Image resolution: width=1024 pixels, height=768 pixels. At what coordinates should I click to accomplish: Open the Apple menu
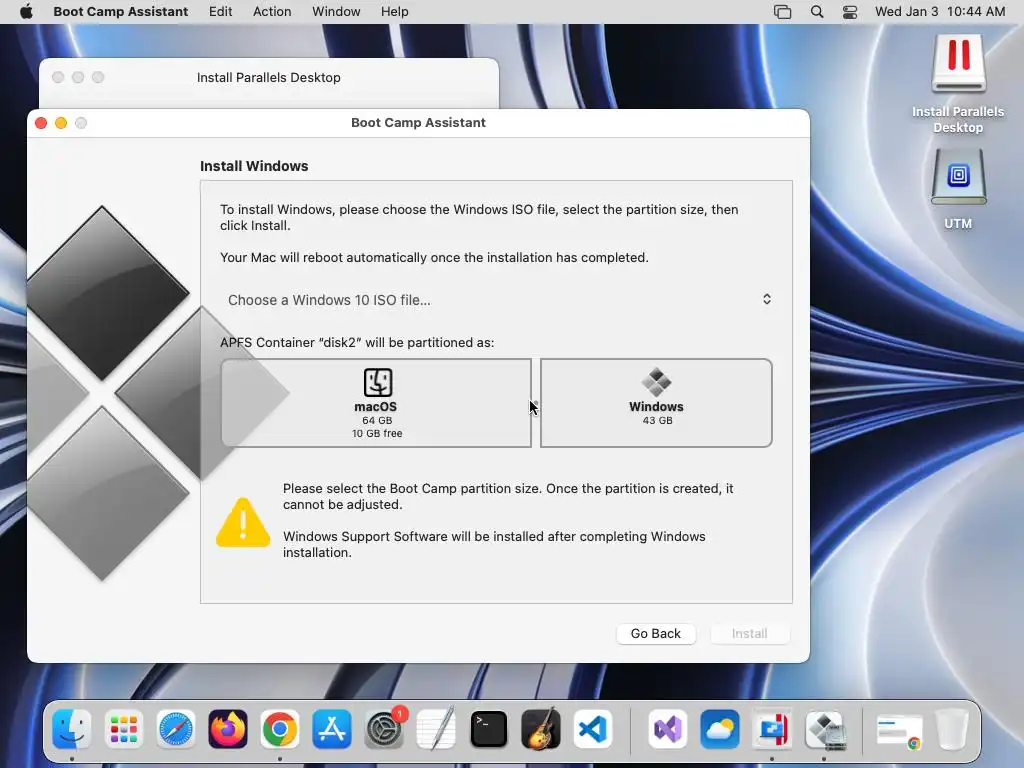coord(26,12)
